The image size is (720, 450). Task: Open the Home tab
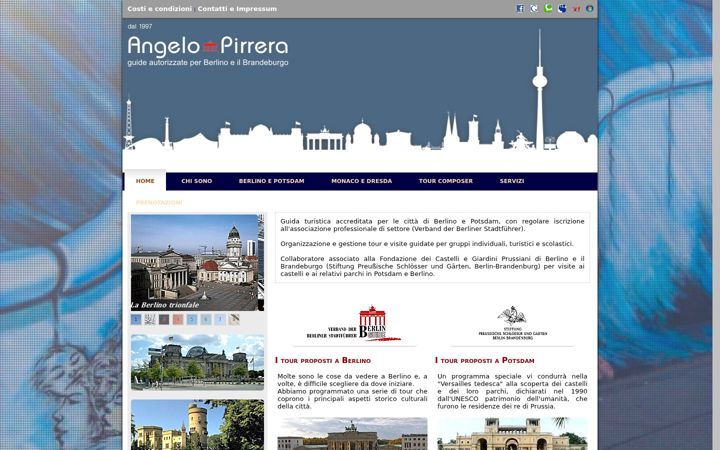coord(145,181)
